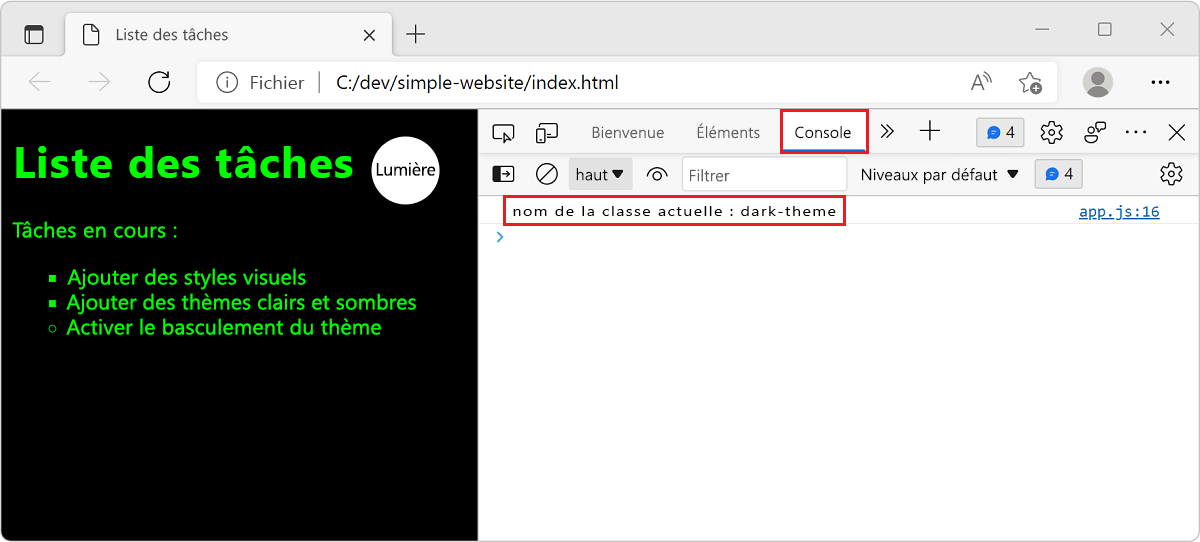Viewport: 1200px width, 542px height.
Task: Clear the console
Action: [x=547, y=174]
